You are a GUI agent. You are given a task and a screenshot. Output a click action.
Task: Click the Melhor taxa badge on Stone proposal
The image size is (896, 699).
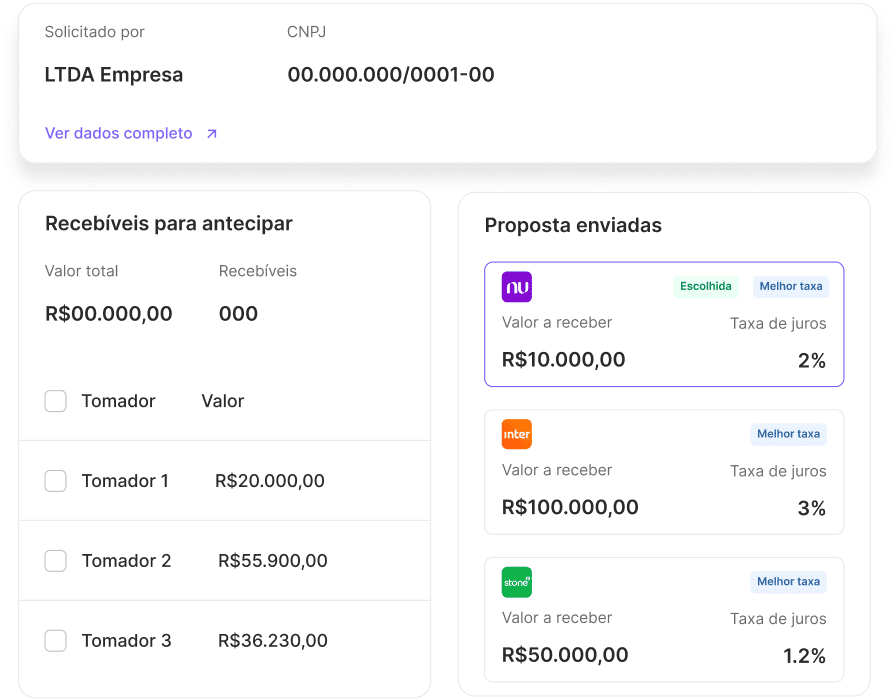coord(789,582)
